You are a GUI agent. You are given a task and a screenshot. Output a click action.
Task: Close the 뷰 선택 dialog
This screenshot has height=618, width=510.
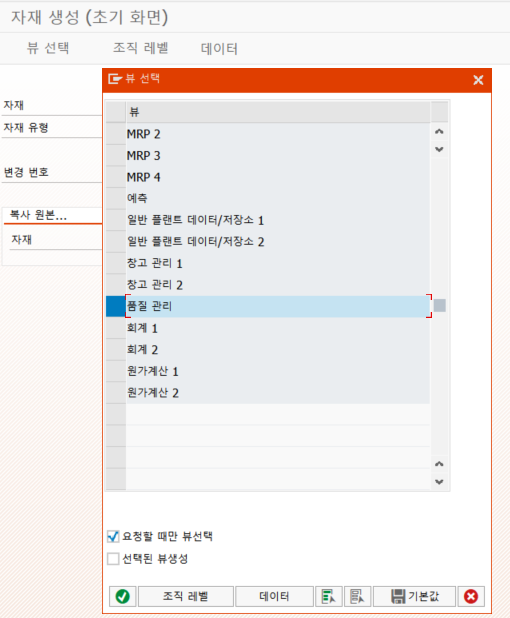coord(478,80)
